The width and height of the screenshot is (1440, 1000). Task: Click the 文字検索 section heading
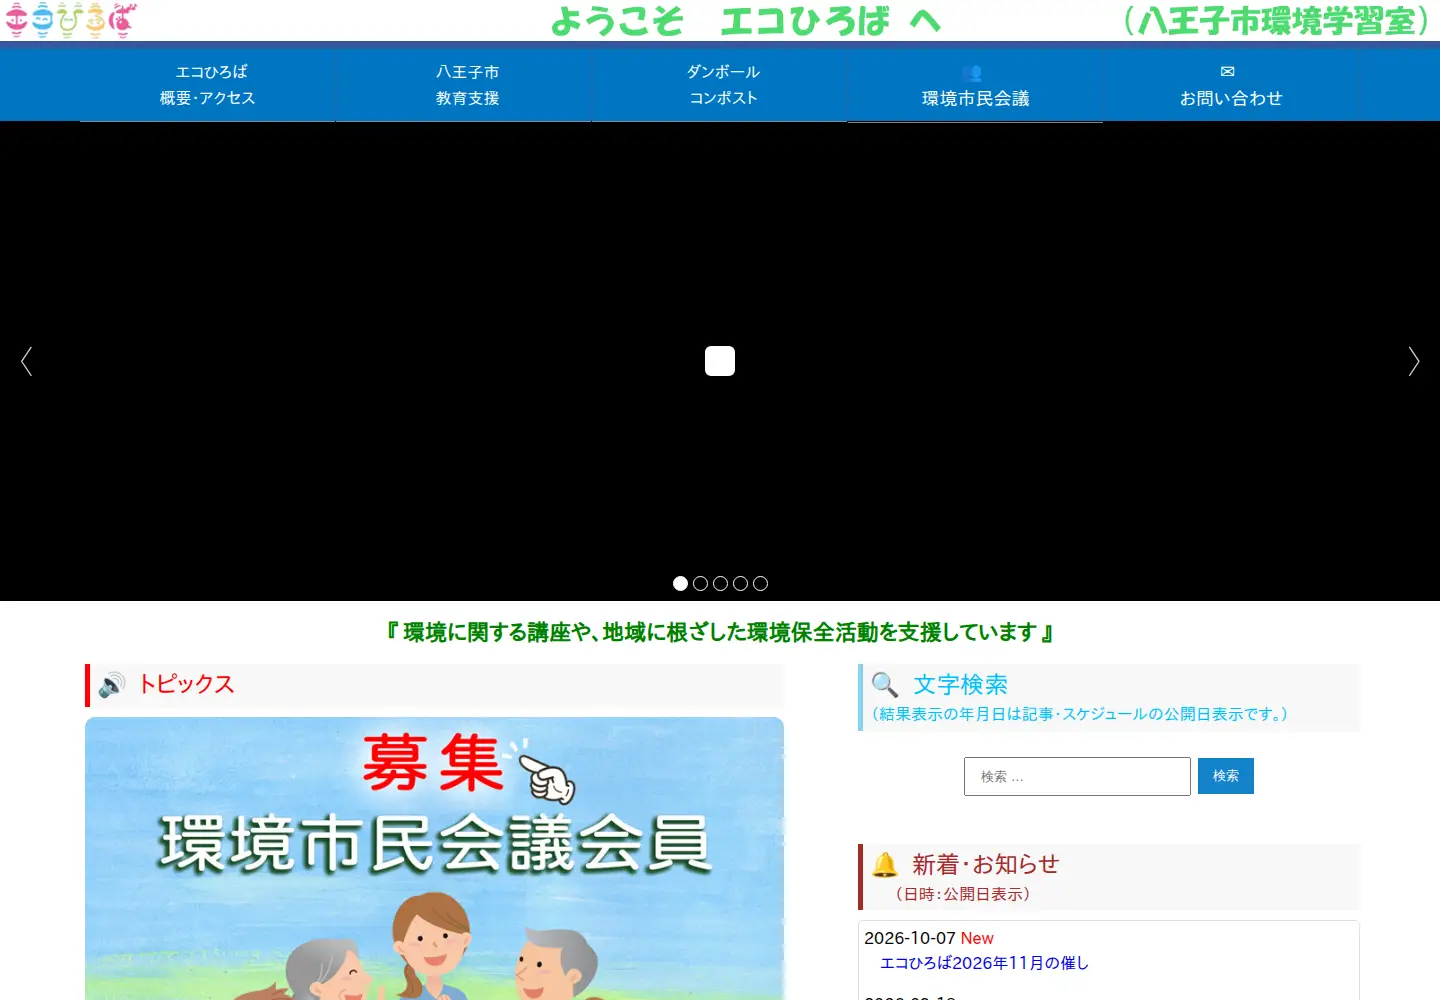960,684
